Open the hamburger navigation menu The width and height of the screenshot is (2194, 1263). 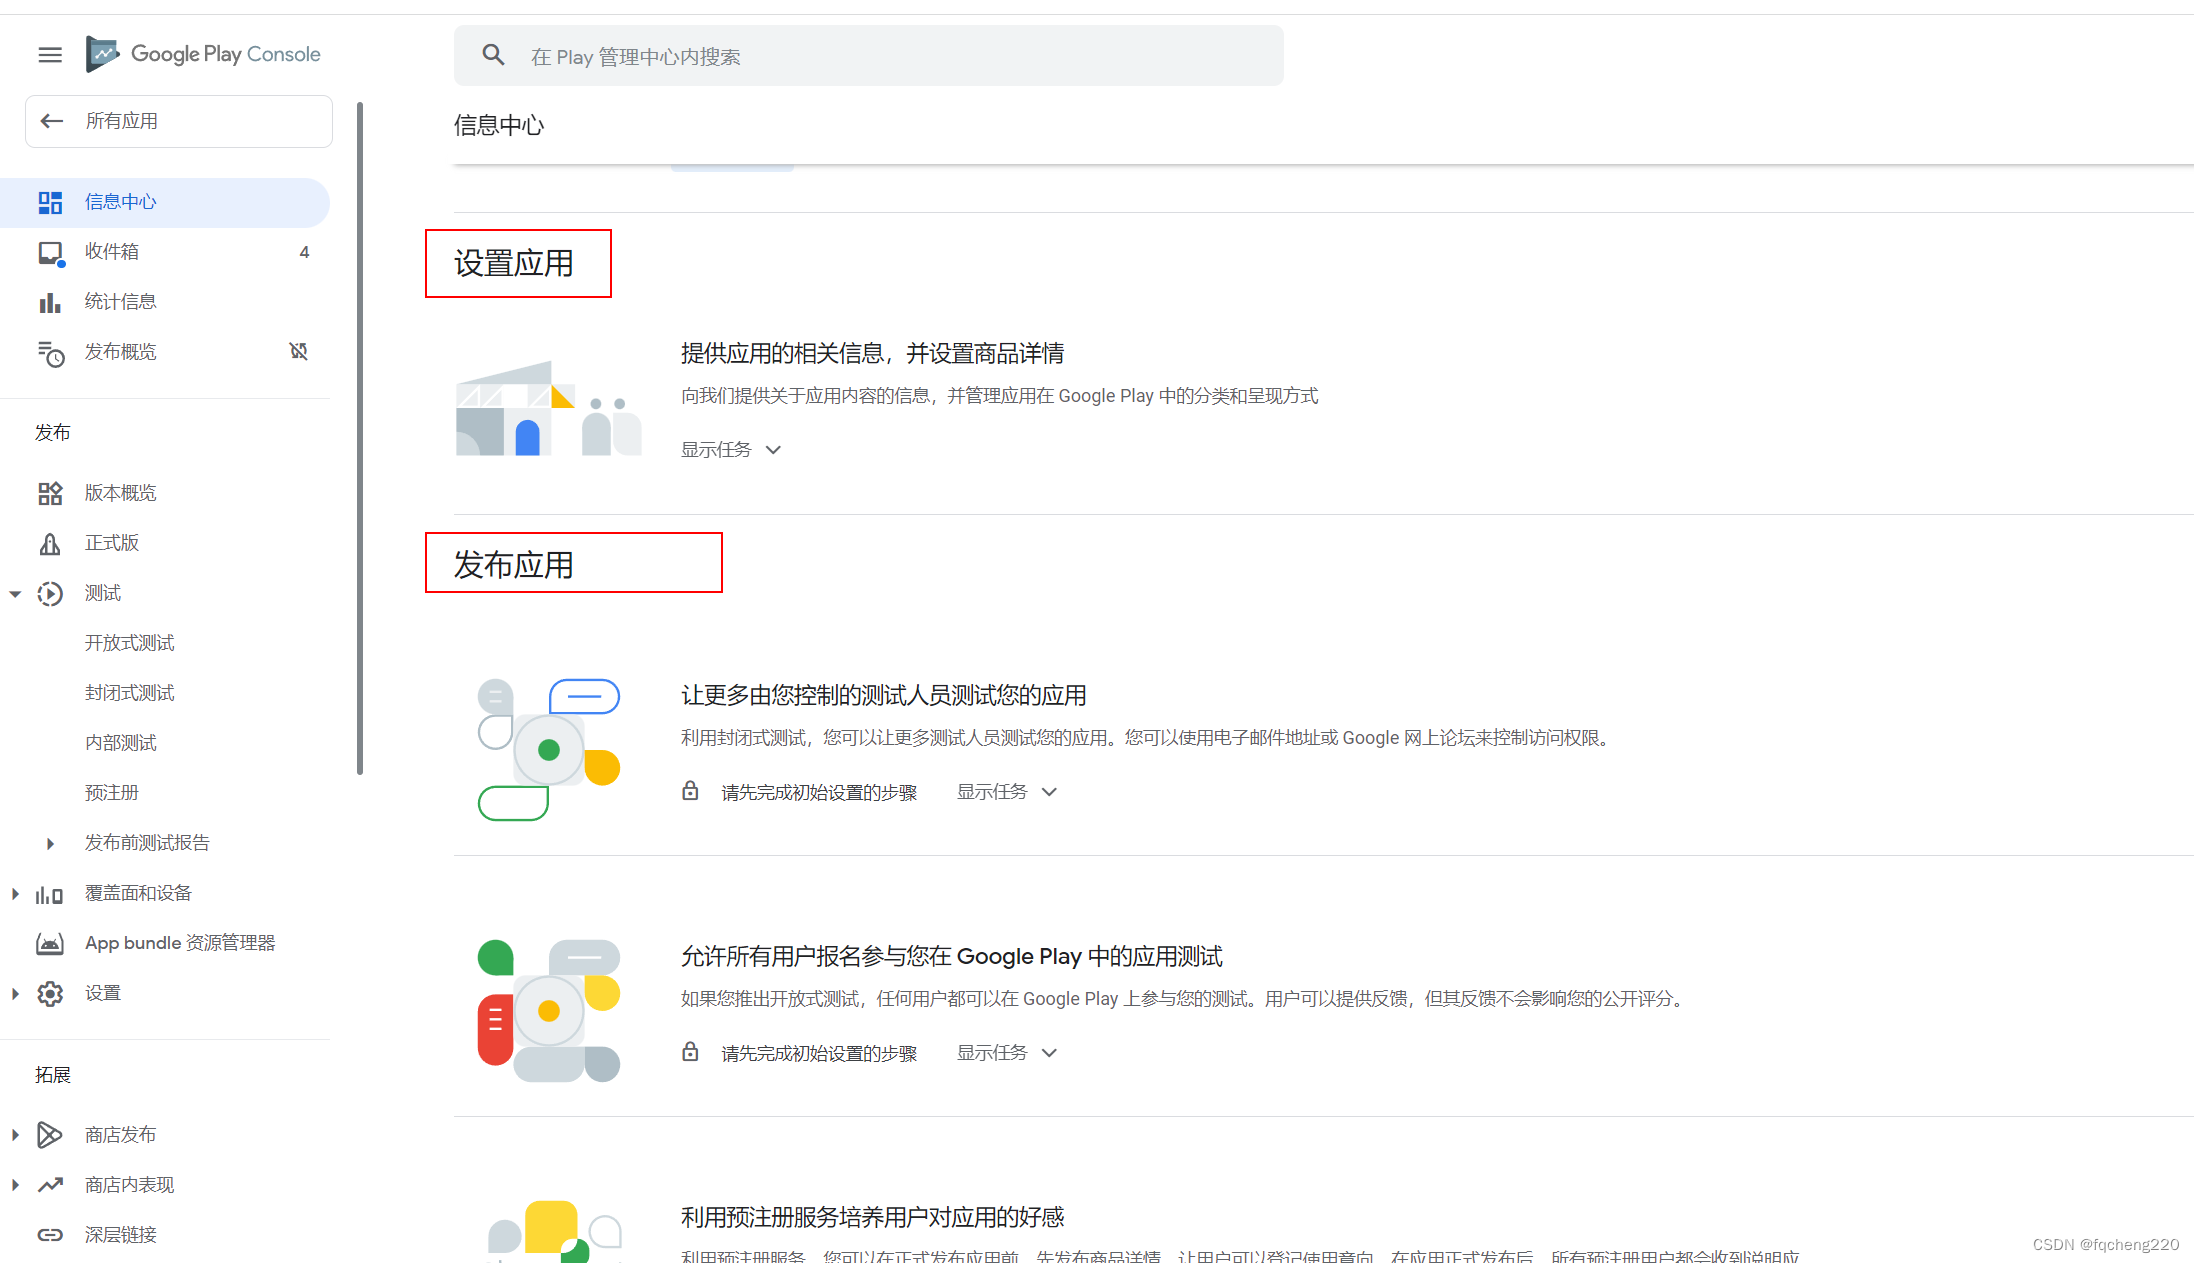pyautogui.click(x=49, y=55)
